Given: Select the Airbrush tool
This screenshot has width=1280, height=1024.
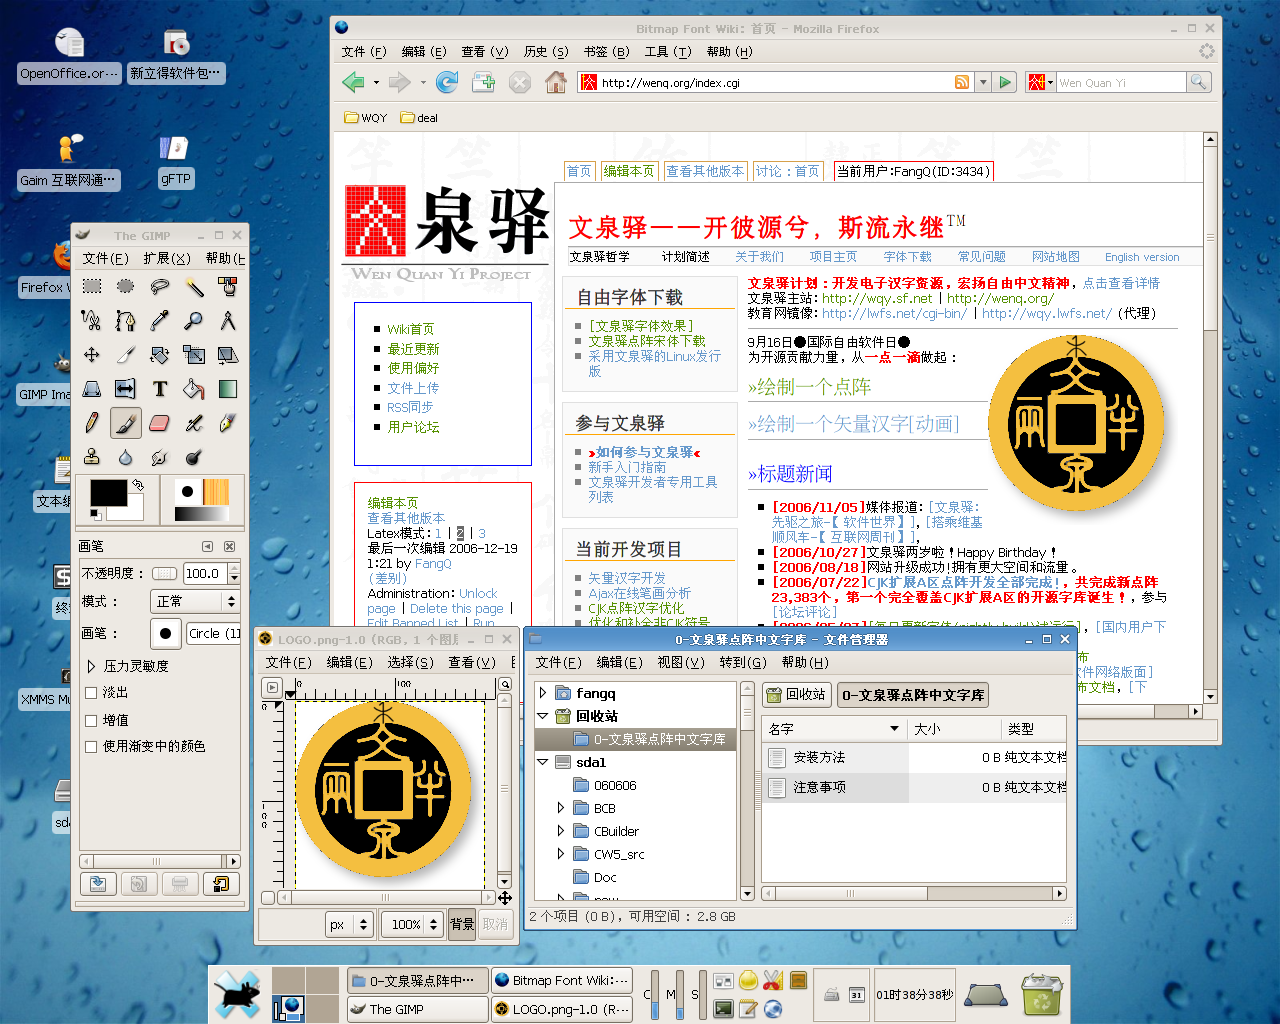Looking at the screenshot, I should click(194, 423).
